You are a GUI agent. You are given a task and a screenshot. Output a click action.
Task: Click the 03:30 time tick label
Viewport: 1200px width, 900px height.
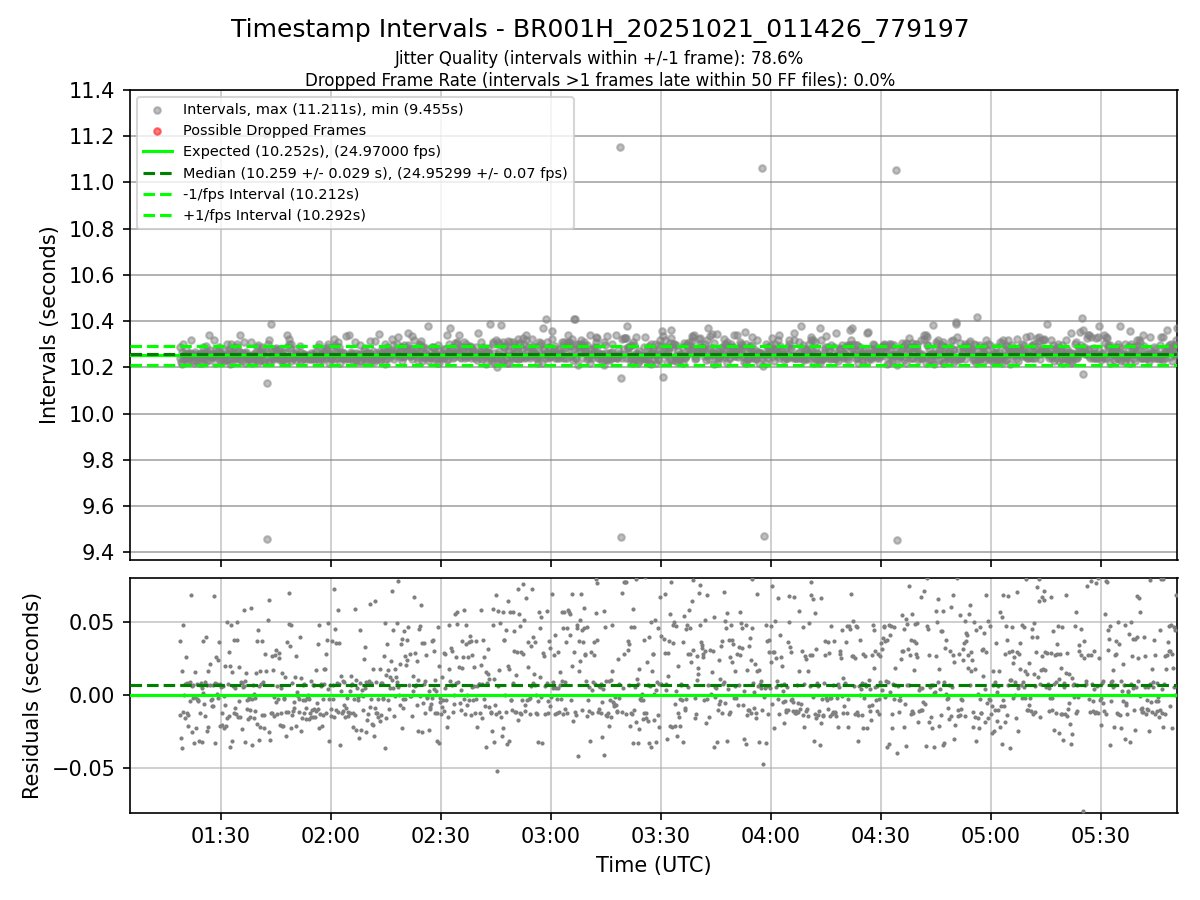(660, 834)
